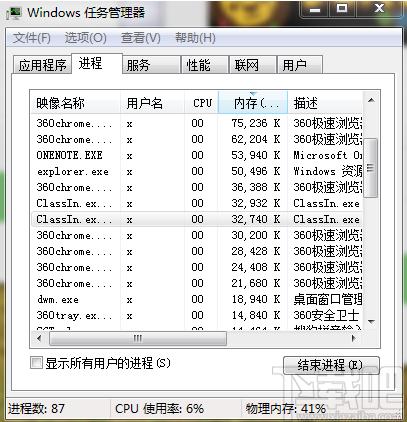This screenshot has width=407, height=422.
Task: Sort by 用户名 column header
Action: pyautogui.click(x=152, y=103)
